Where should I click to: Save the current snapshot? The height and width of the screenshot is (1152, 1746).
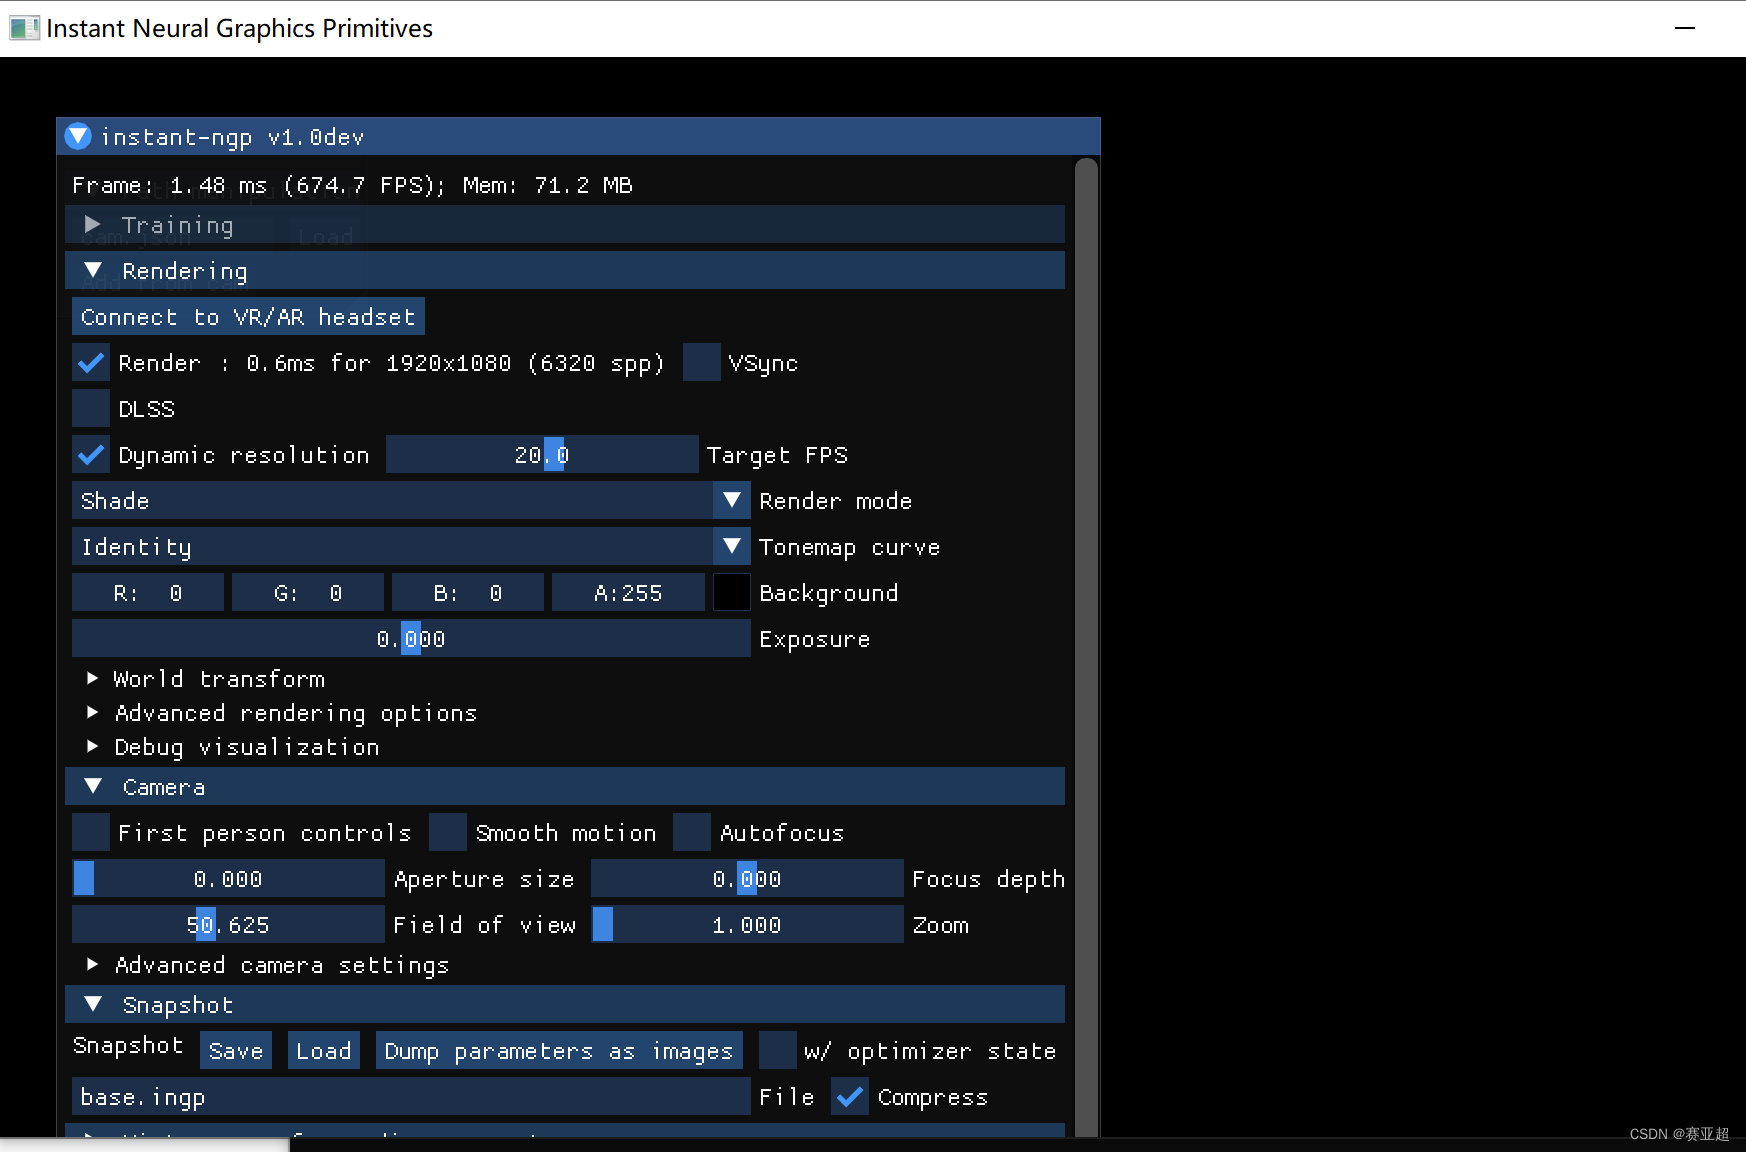(235, 1050)
